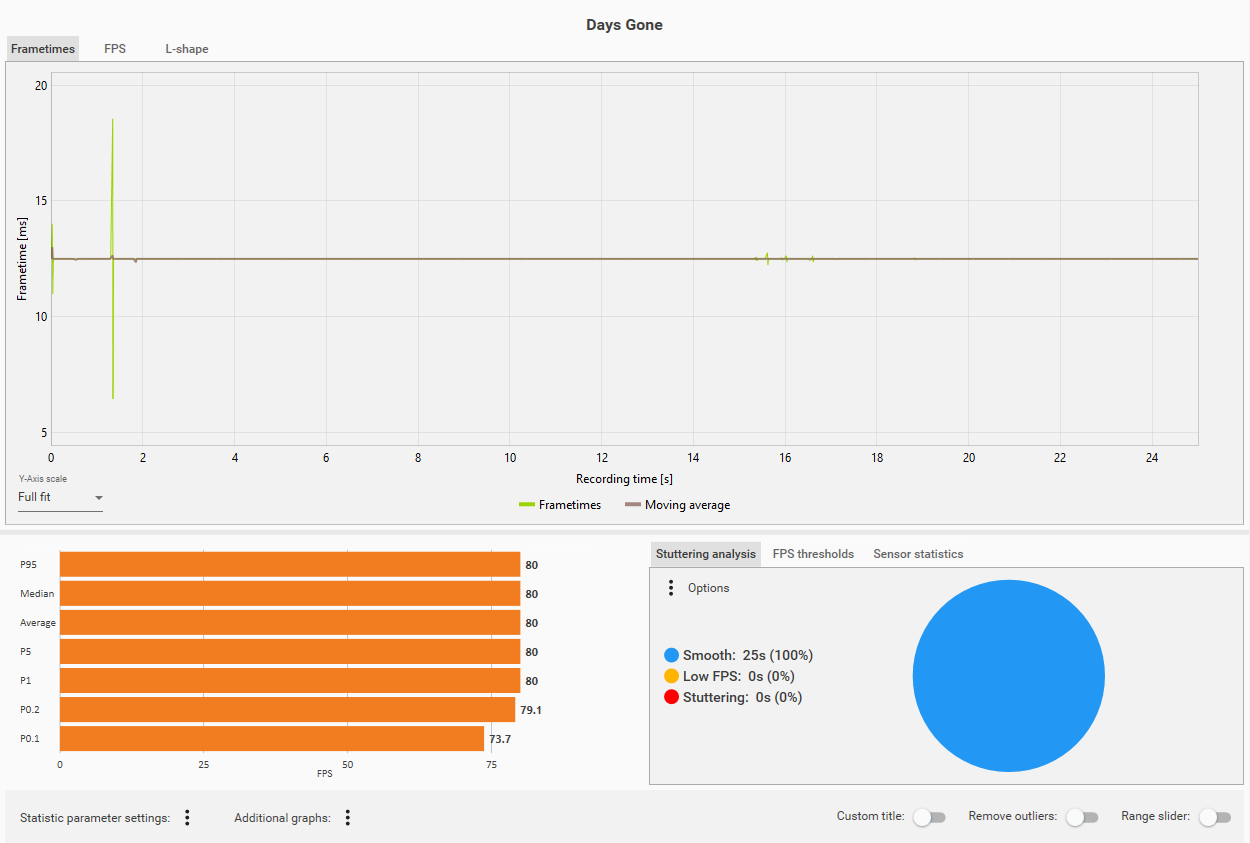Switch to the Frametimes tab

[x=42, y=48]
